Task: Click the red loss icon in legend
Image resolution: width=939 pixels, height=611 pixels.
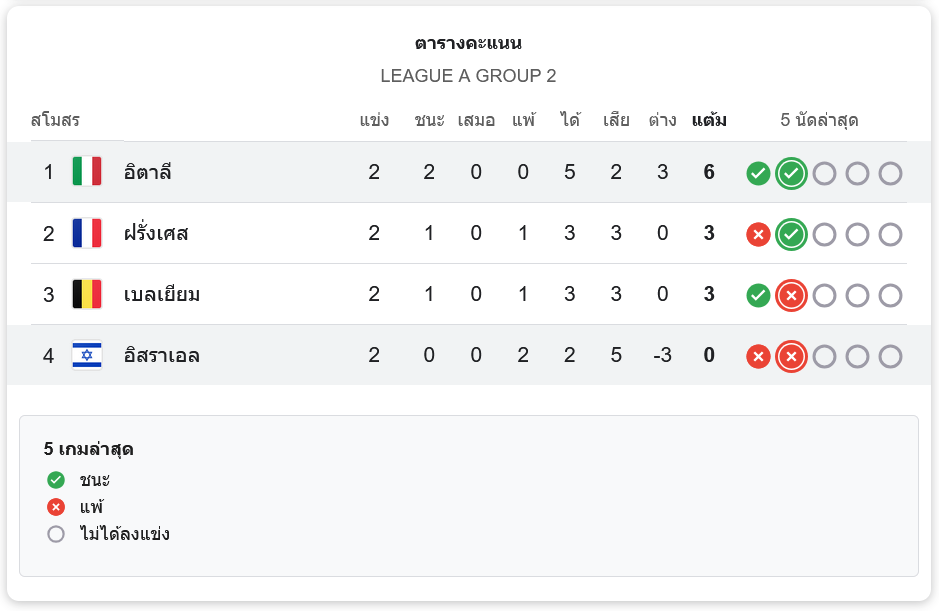Action: pos(56,507)
